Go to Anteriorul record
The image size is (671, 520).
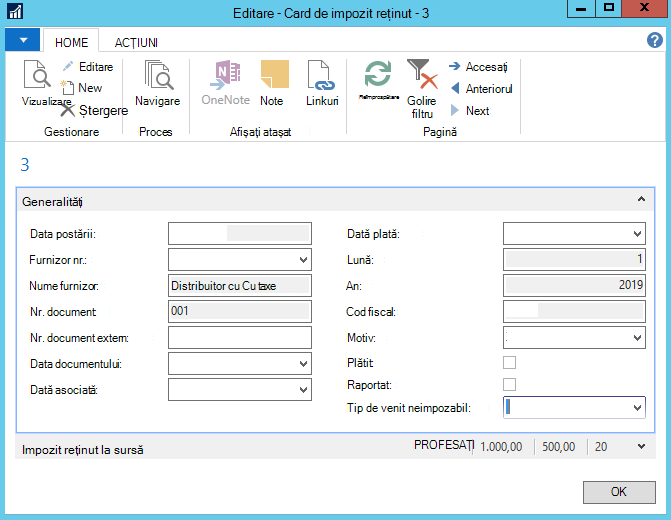481,89
